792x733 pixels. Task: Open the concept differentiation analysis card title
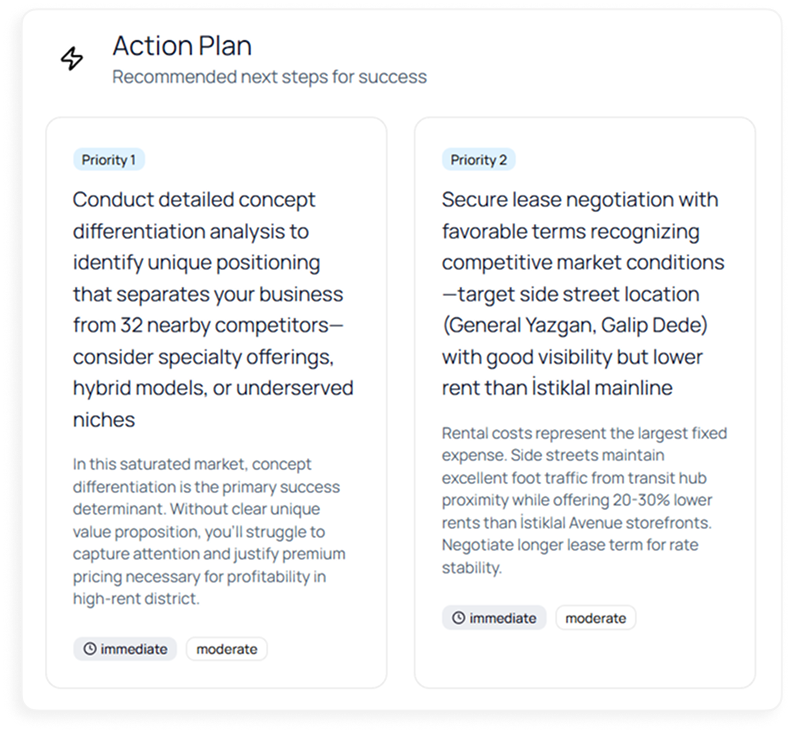point(213,309)
